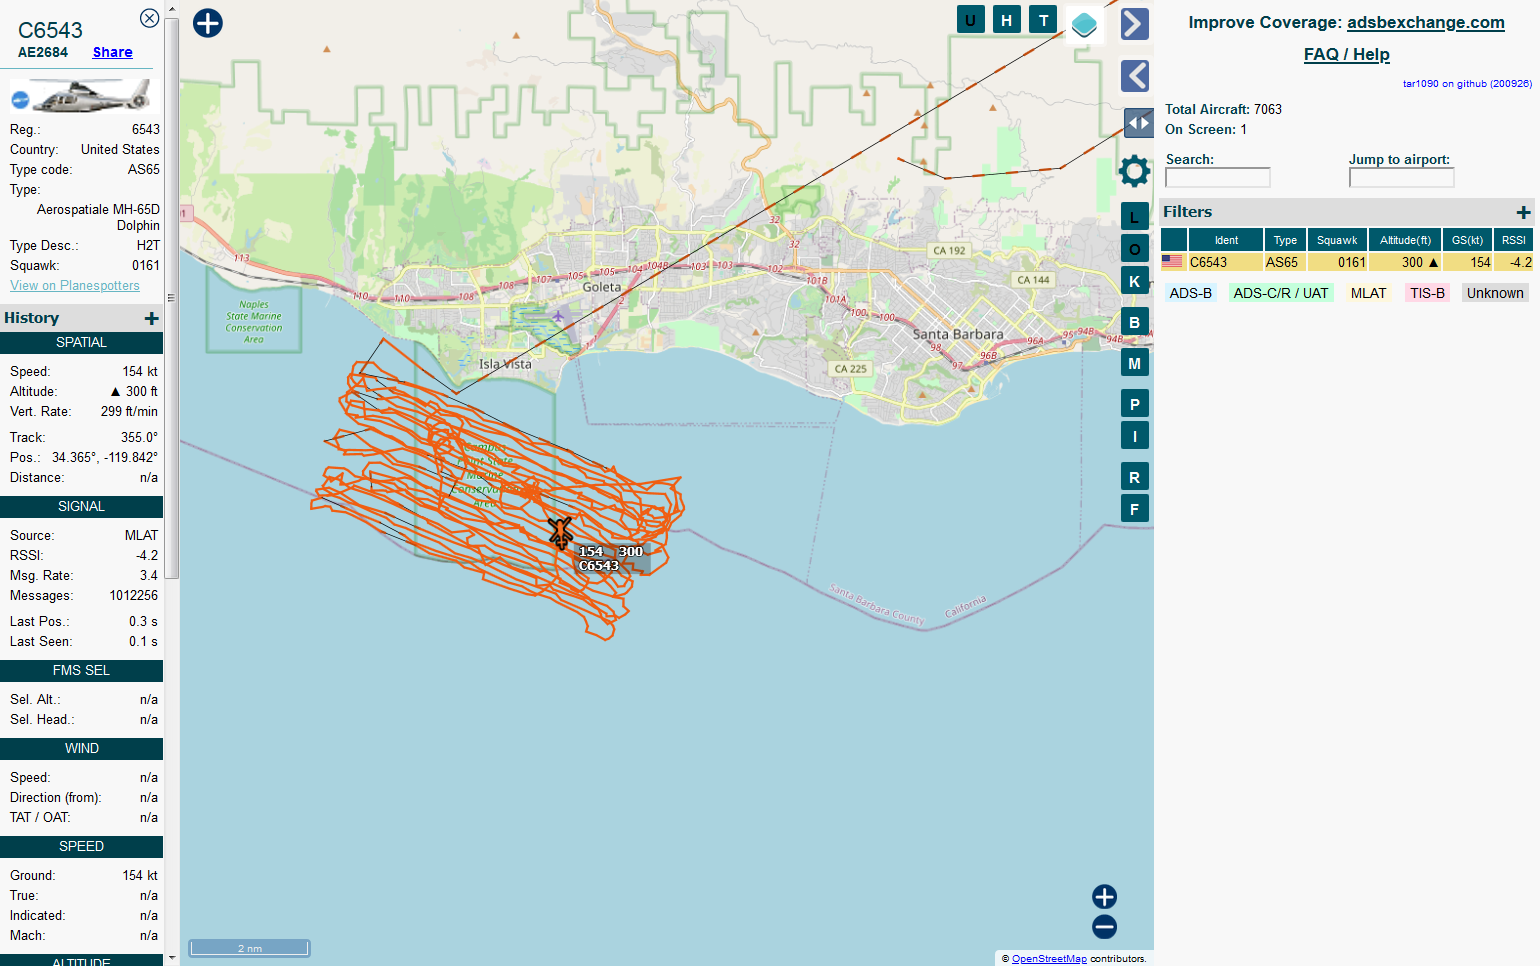Click the info panel vertical scrollbar
Image resolution: width=1540 pixels, height=966 pixels.
(x=172, y=297)
